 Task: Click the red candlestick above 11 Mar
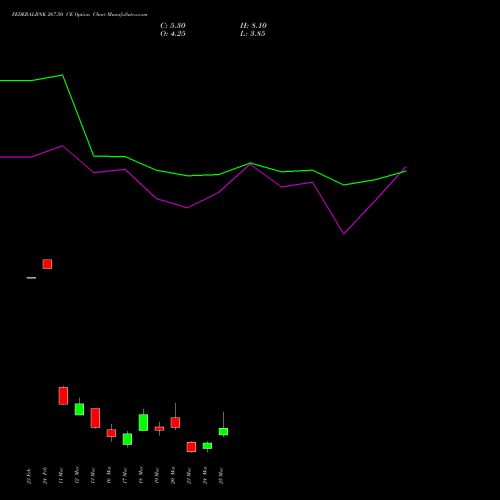click(63, 396)
